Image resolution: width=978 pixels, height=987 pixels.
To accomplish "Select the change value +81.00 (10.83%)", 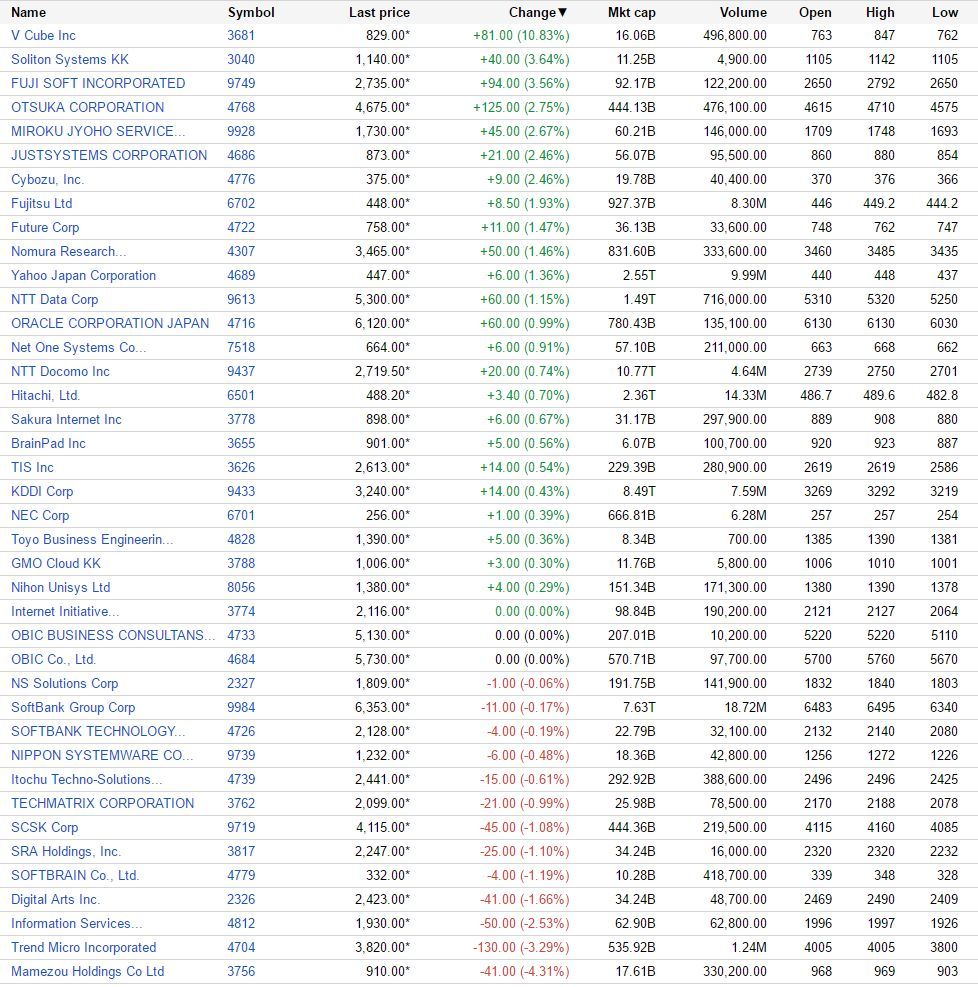I will (x=521, y=35).
